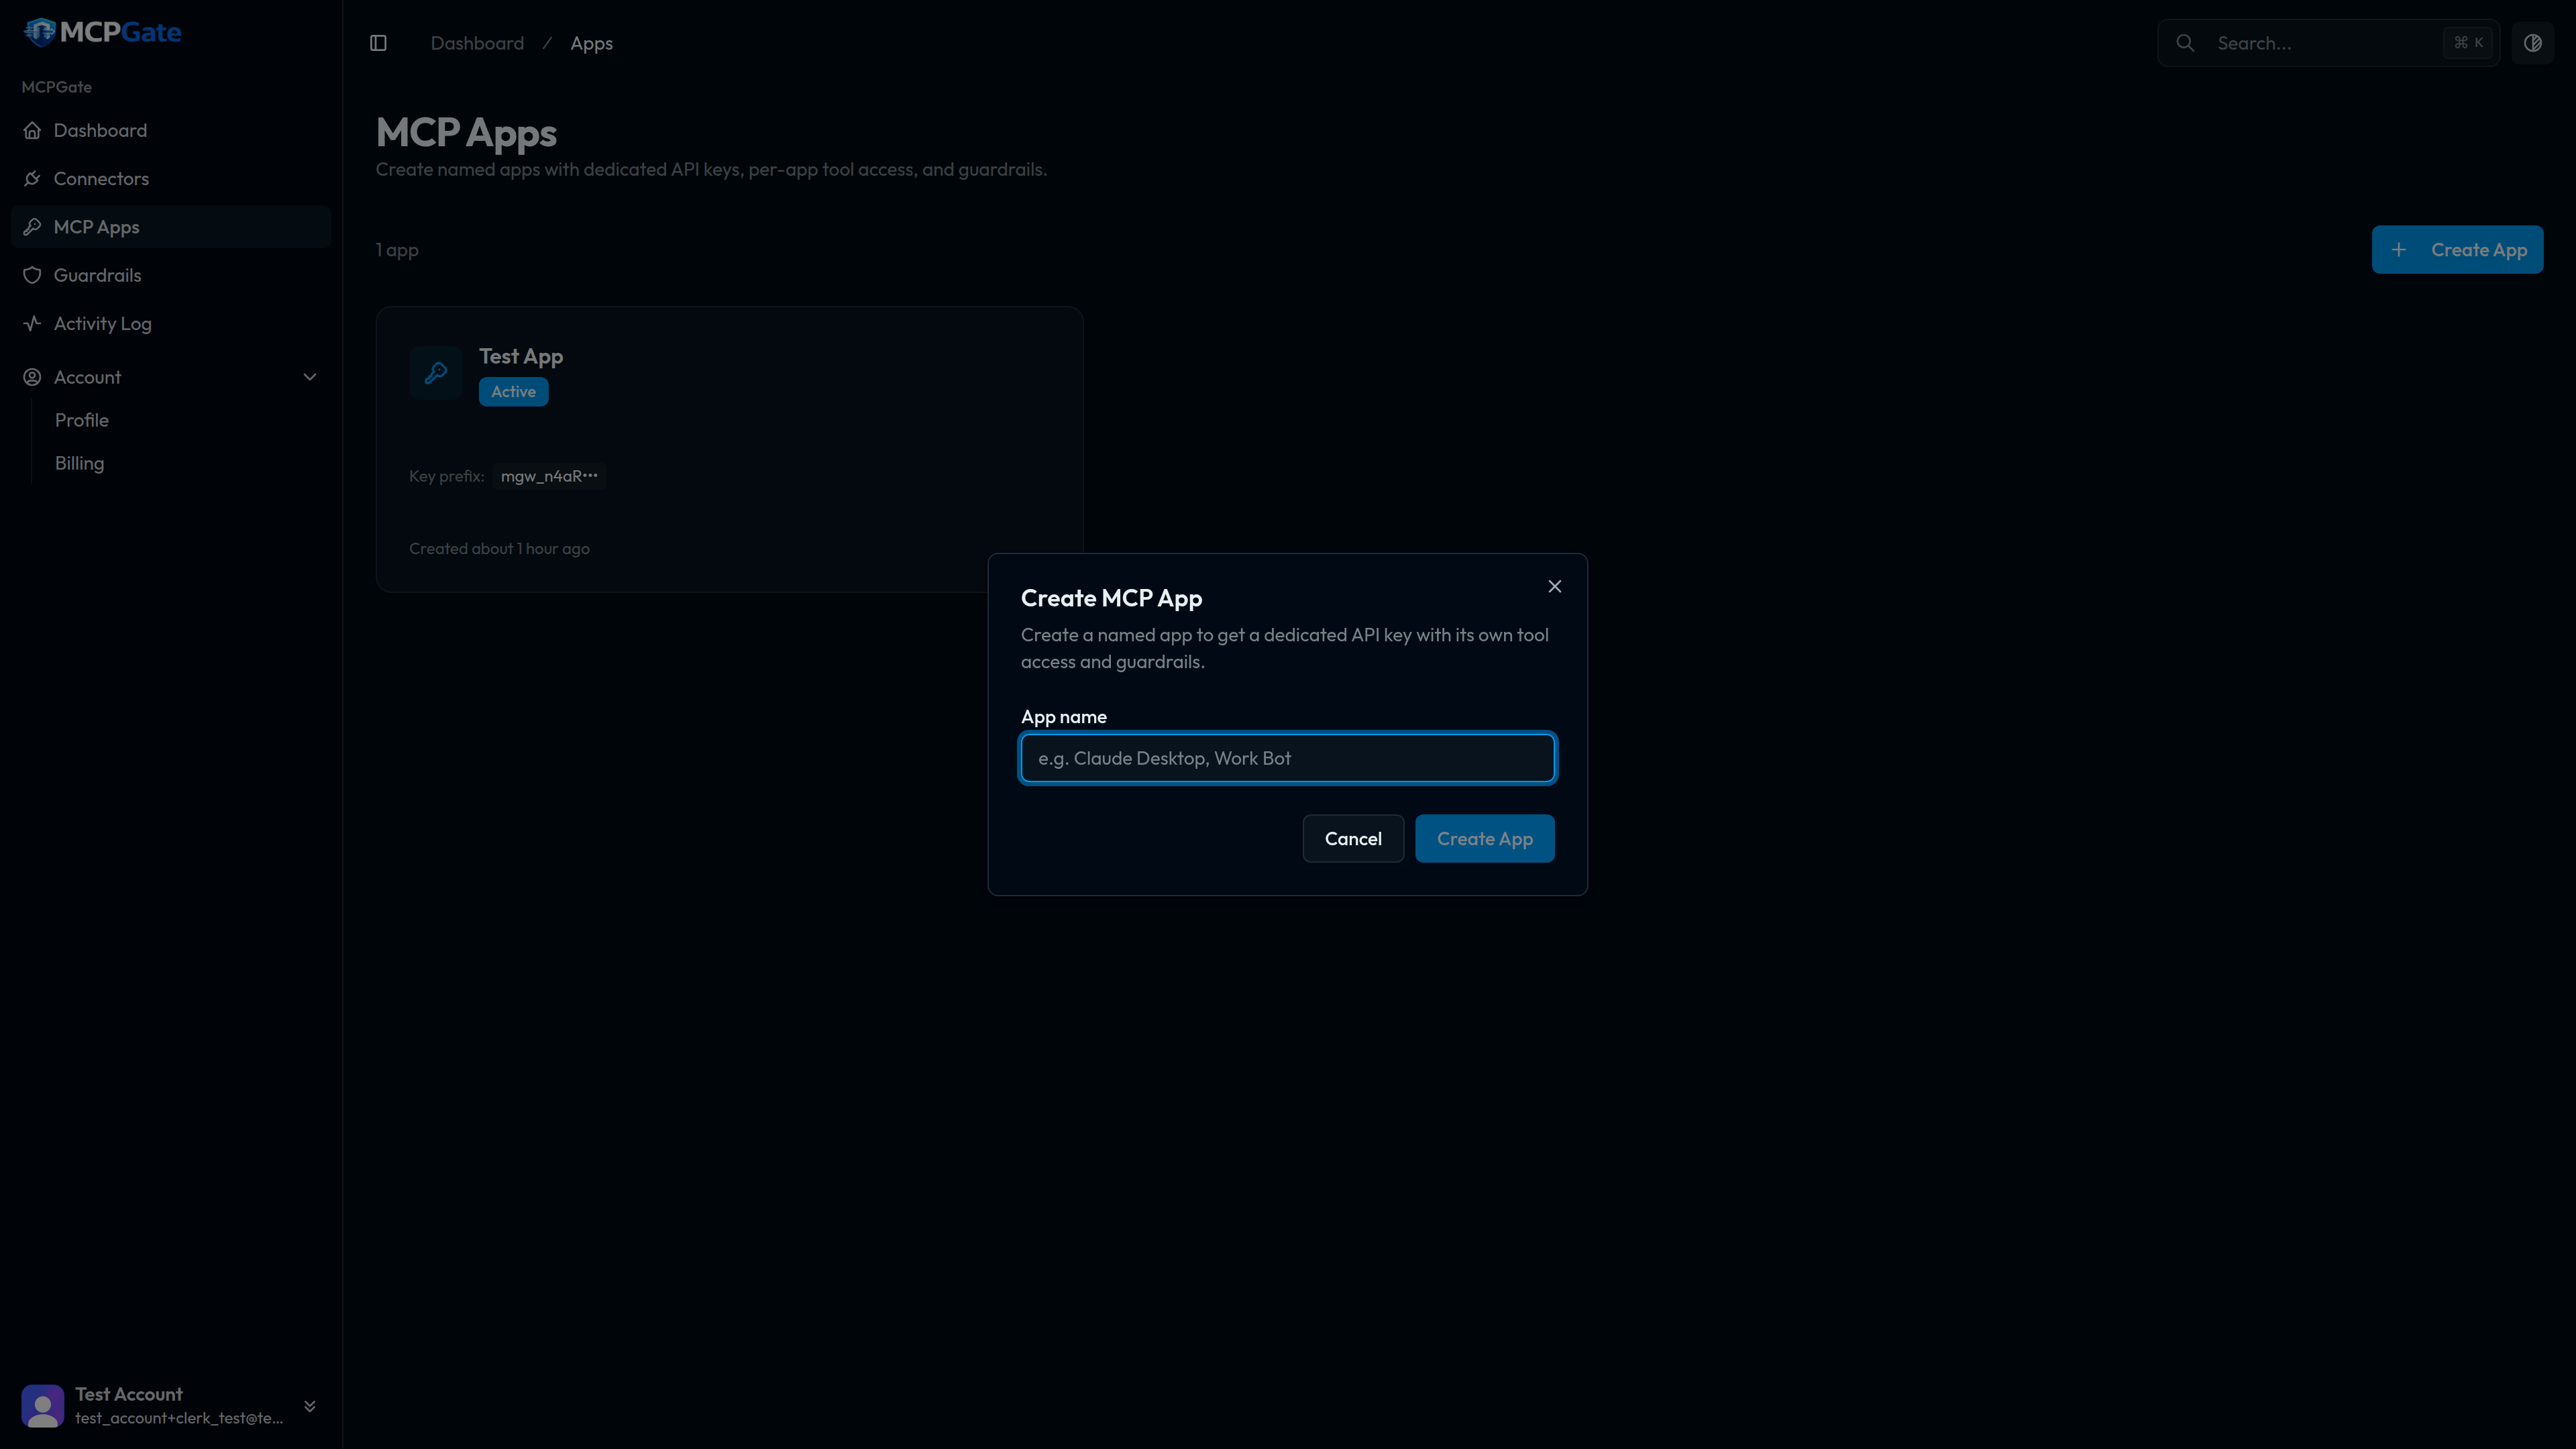Select the Connectors plug icon in sidebar

[x=33, y=178]
